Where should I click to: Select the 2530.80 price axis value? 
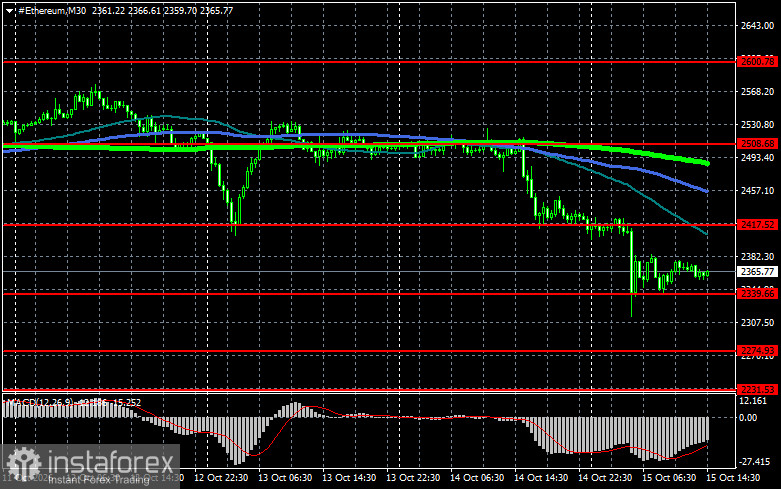[x=757, y=124]
